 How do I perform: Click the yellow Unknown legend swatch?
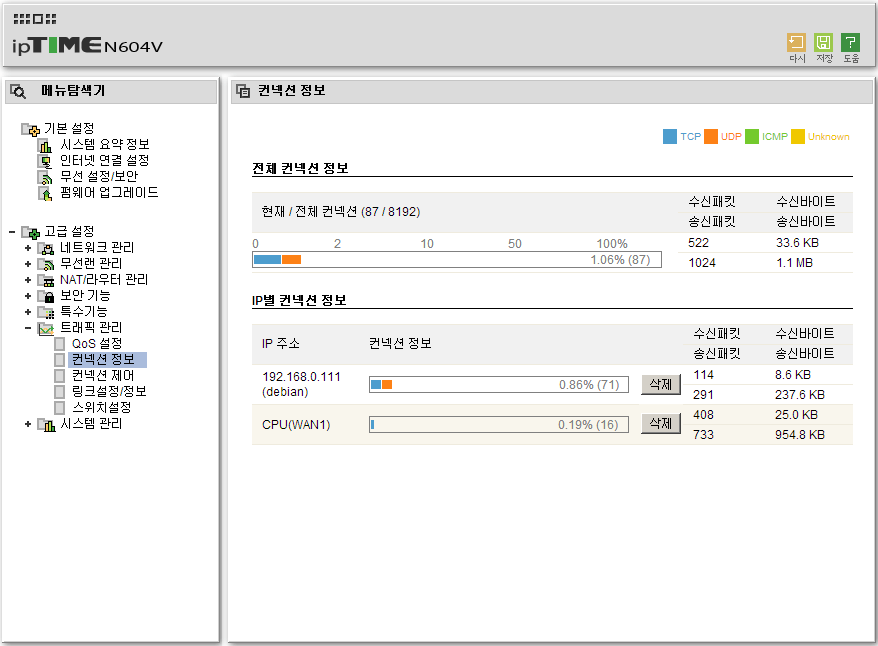(798, 137)
